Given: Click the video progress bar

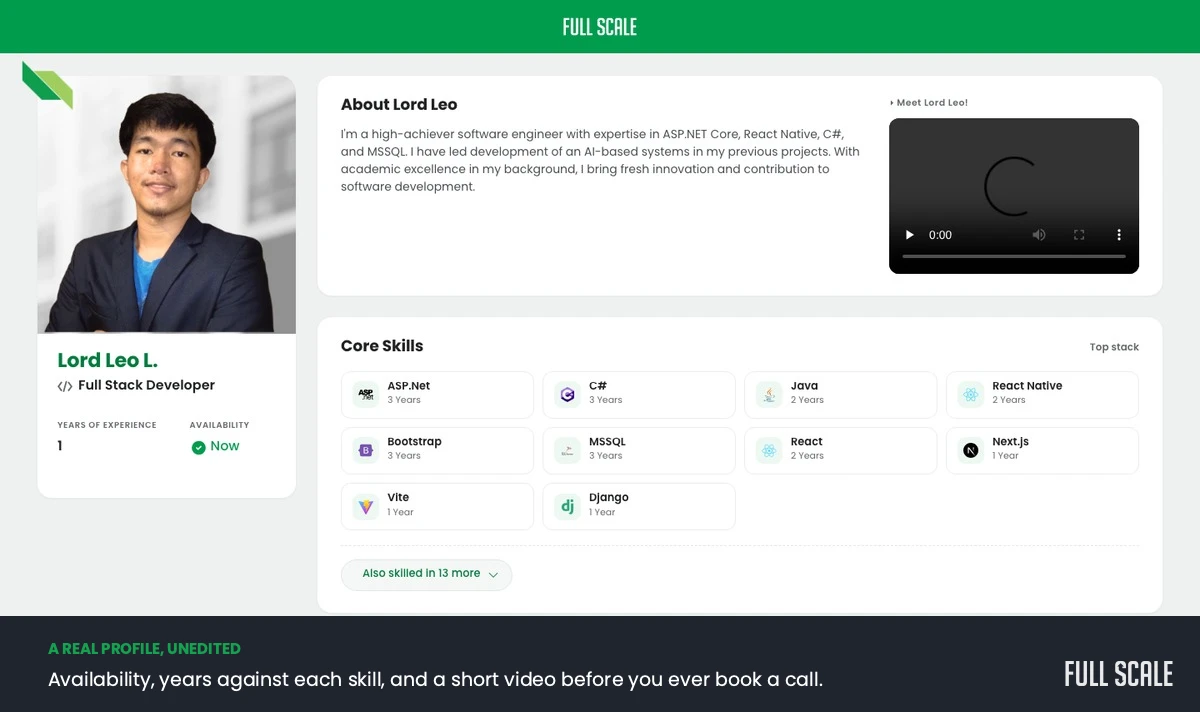Looking at the screenshot, I should tap(1014, 257).
